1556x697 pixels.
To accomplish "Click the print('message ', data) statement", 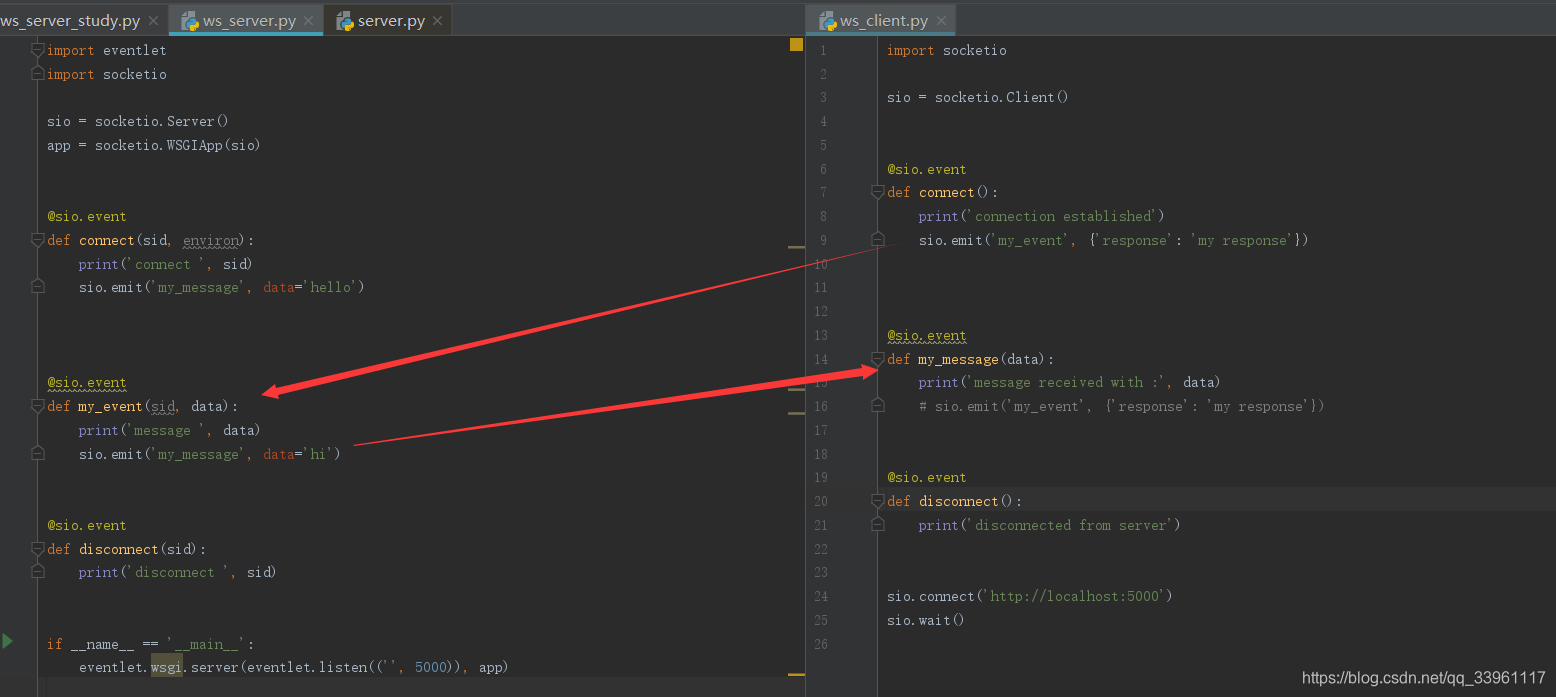I will pos(170,430).
